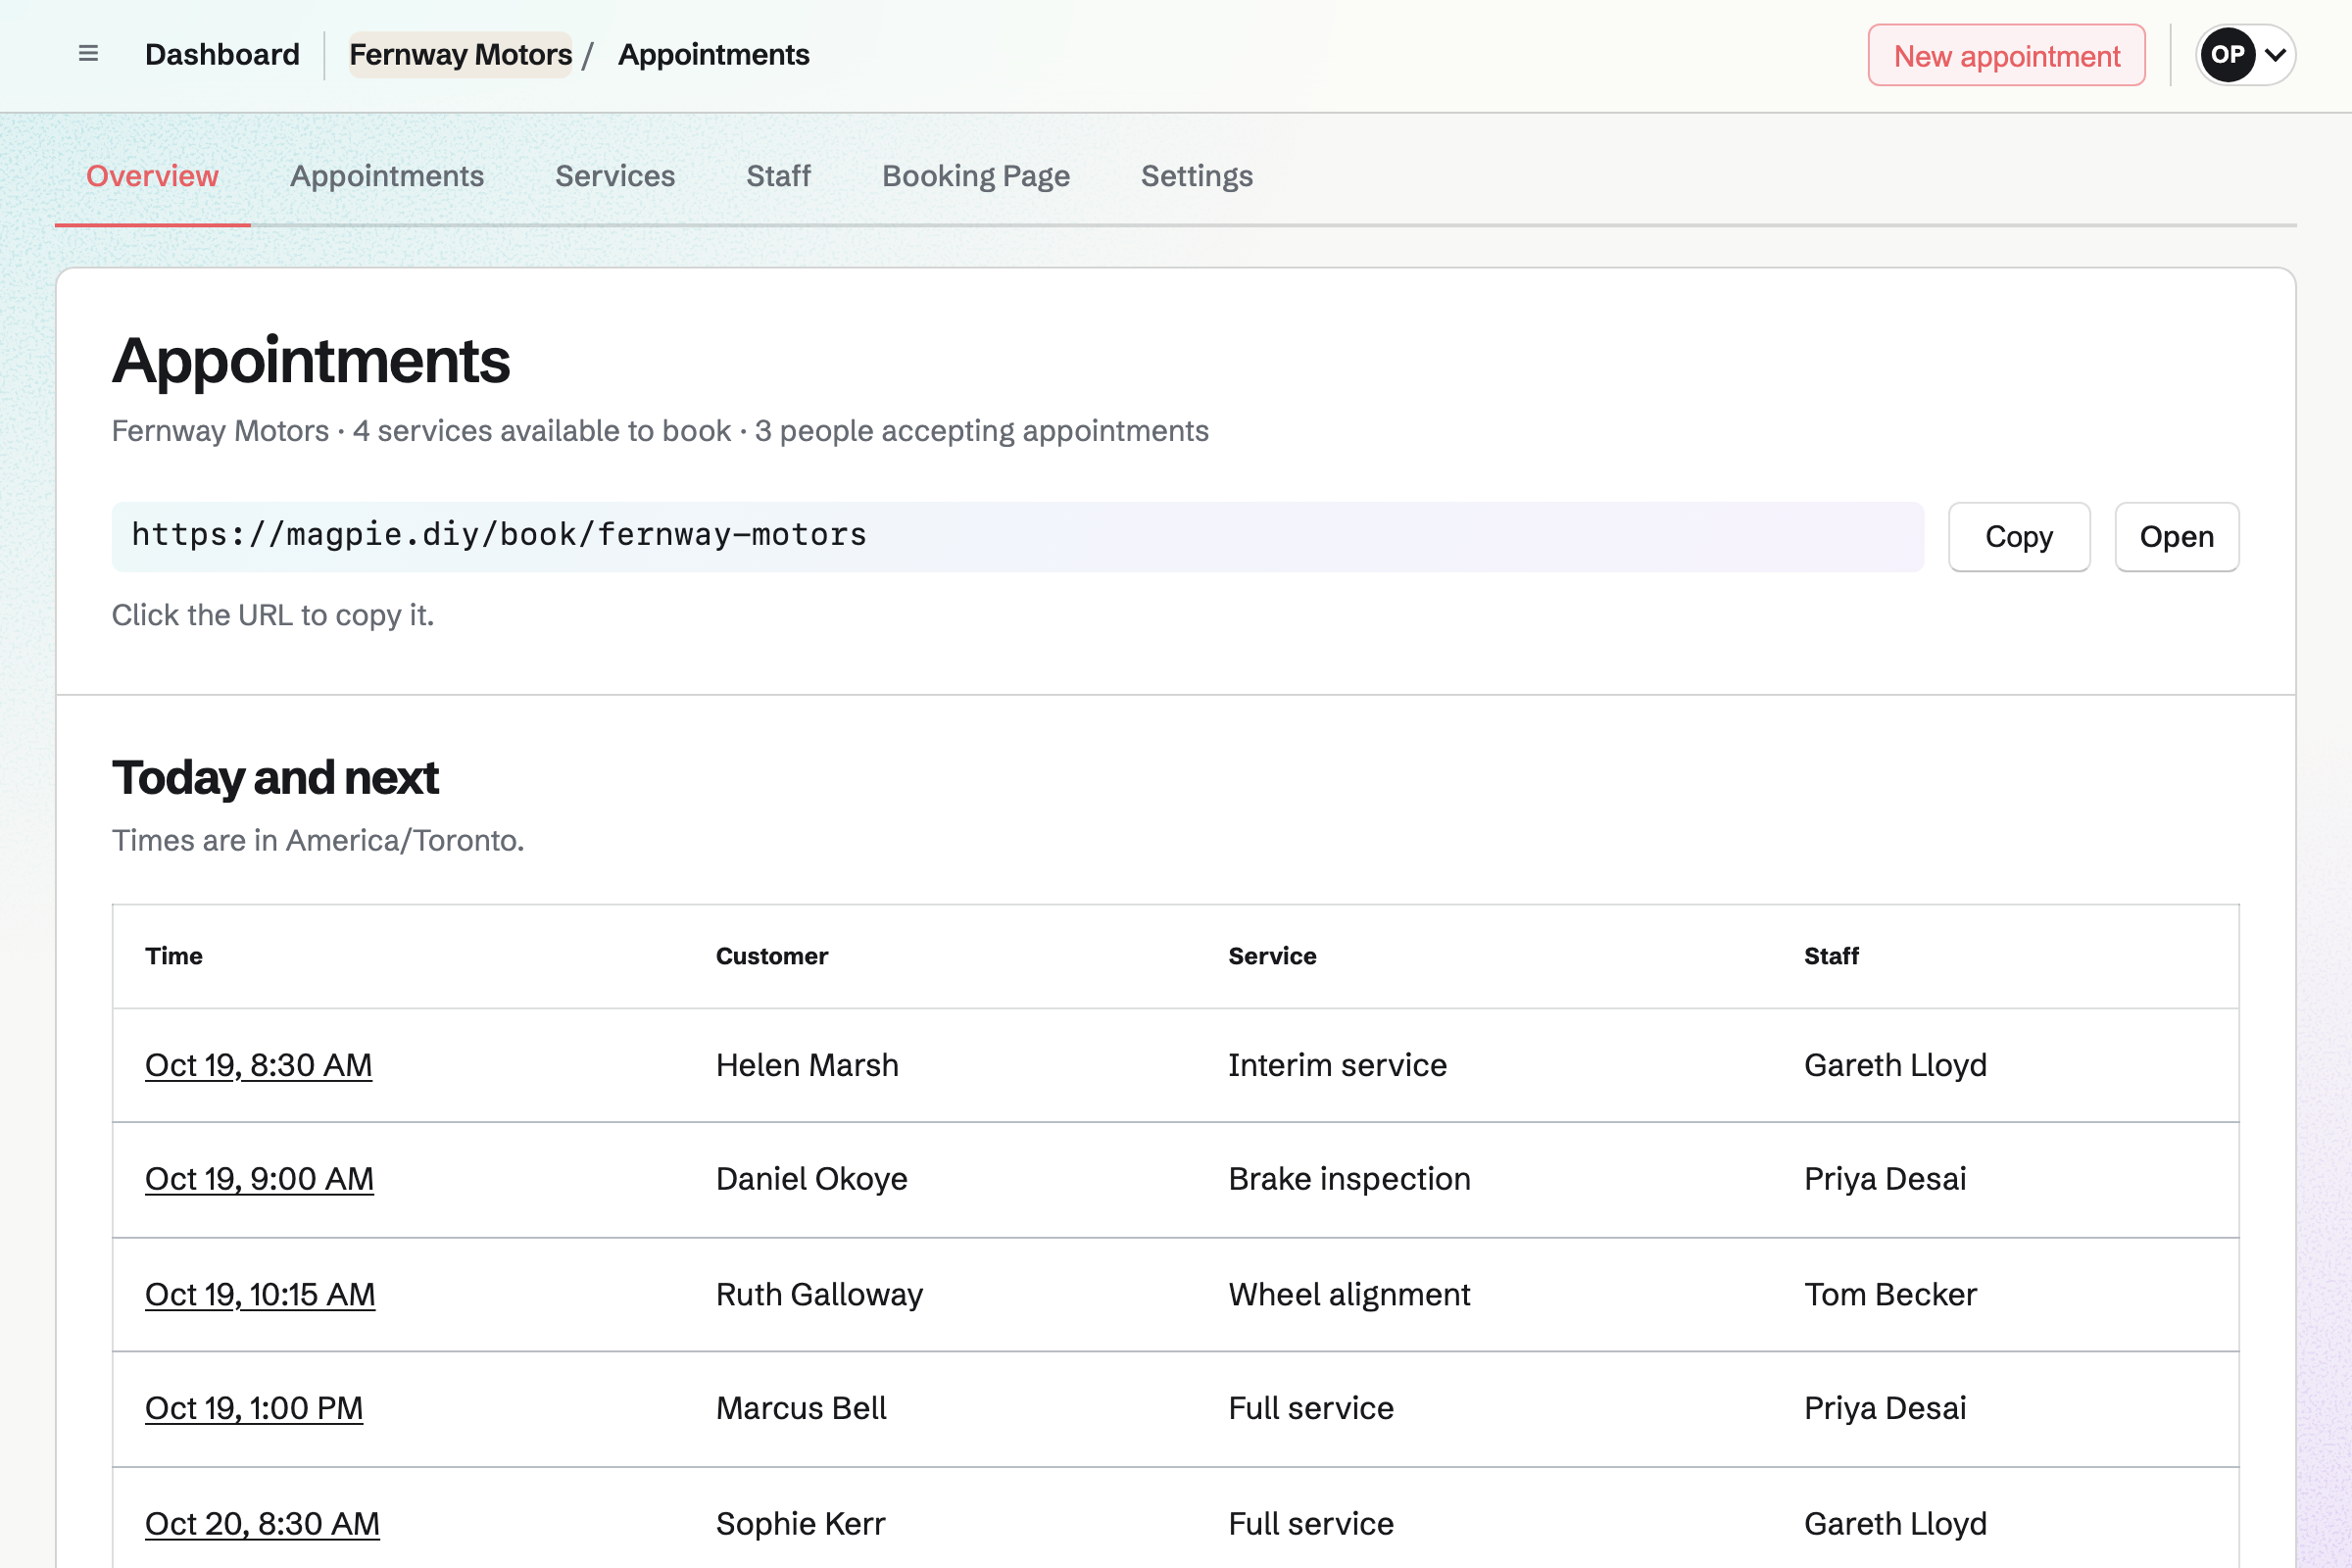Click the Service column header
Screen dimensions: 2352x1568
pos(1272,956)
